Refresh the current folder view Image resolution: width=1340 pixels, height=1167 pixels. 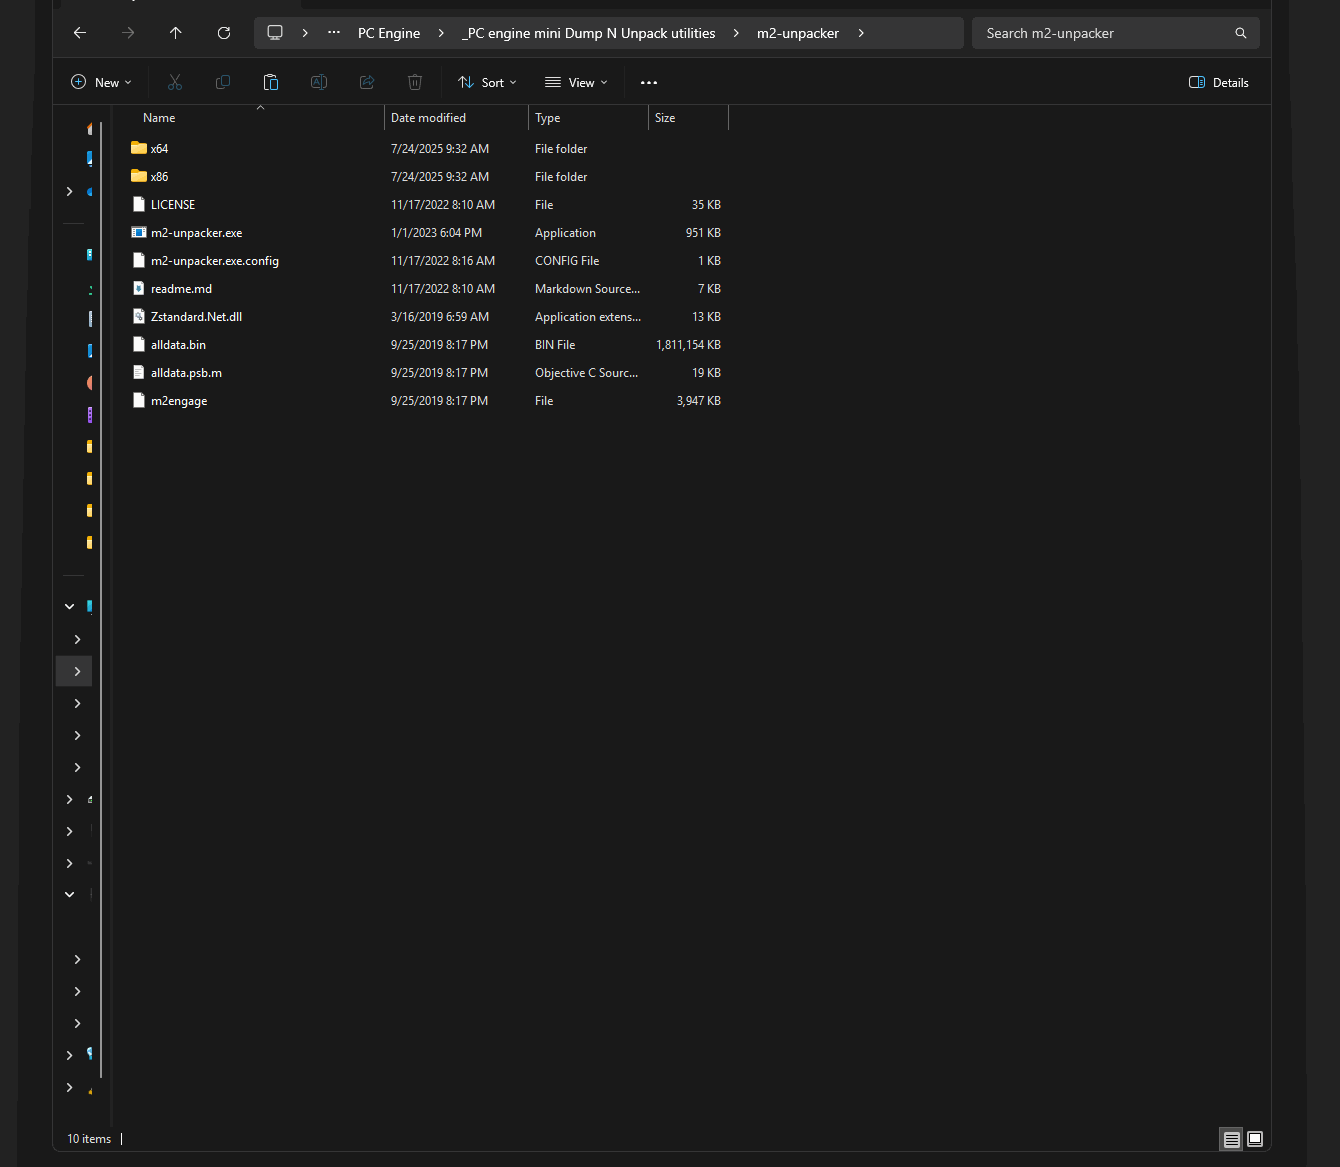[x=224, y=33]
